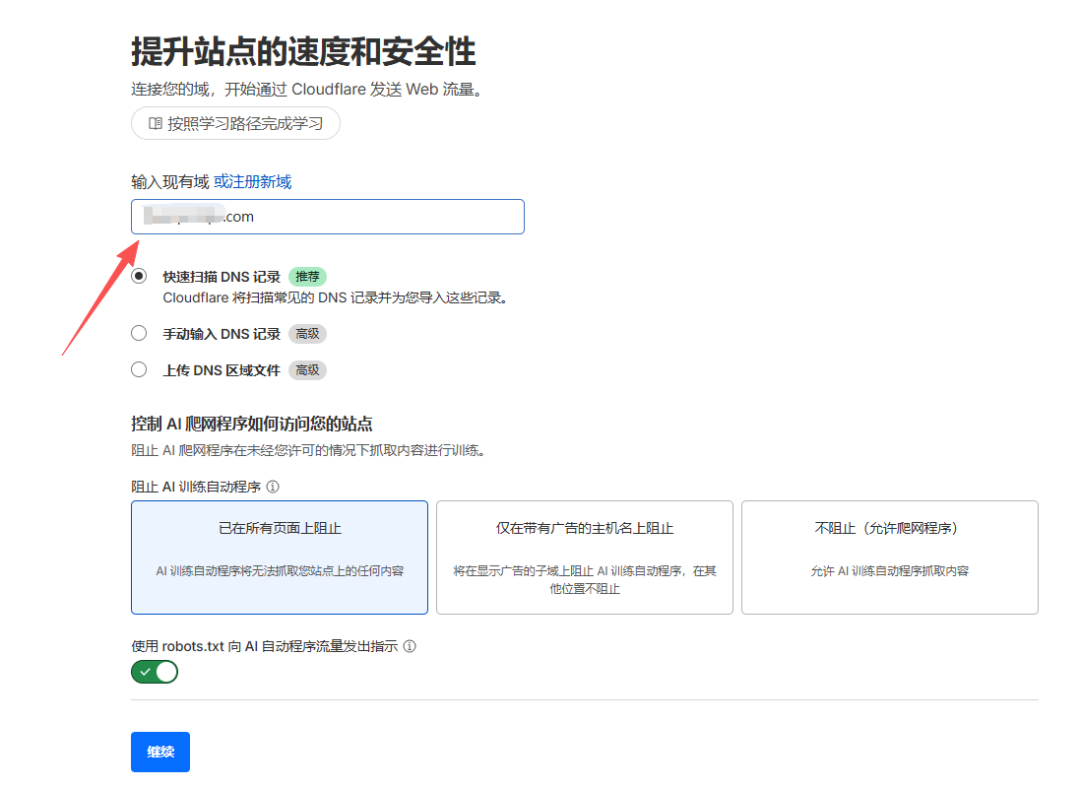Choose the 仅在带有广告的主机名上阻止 card

pos(584,557)
